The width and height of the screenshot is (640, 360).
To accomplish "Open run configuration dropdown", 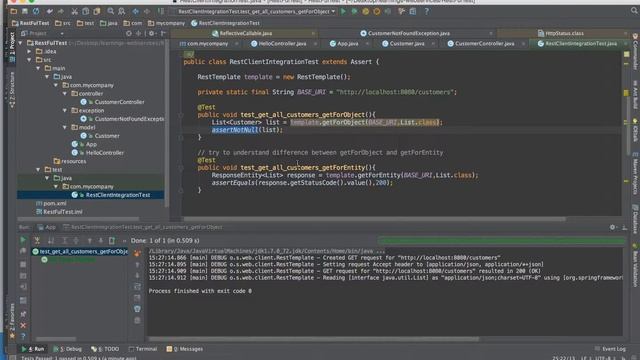I will pos(257,11).
